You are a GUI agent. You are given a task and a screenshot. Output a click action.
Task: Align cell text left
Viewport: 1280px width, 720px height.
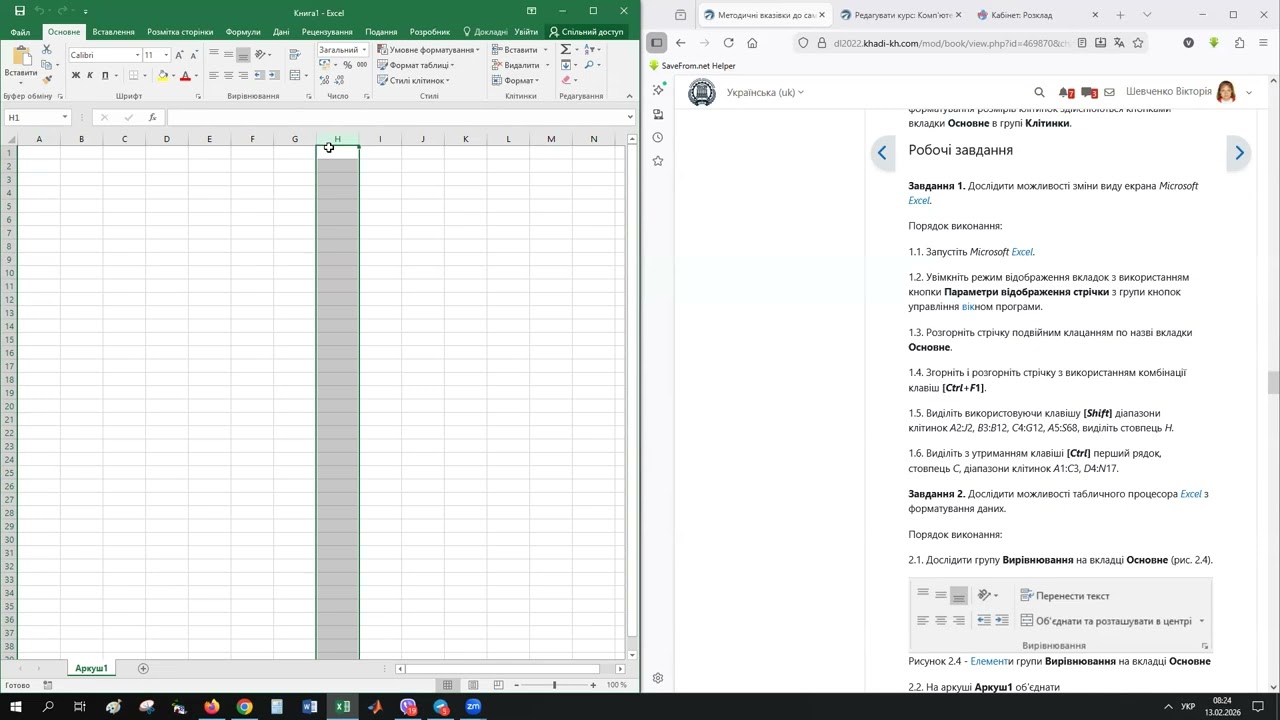pyautogui.click(x=214, y=75)
